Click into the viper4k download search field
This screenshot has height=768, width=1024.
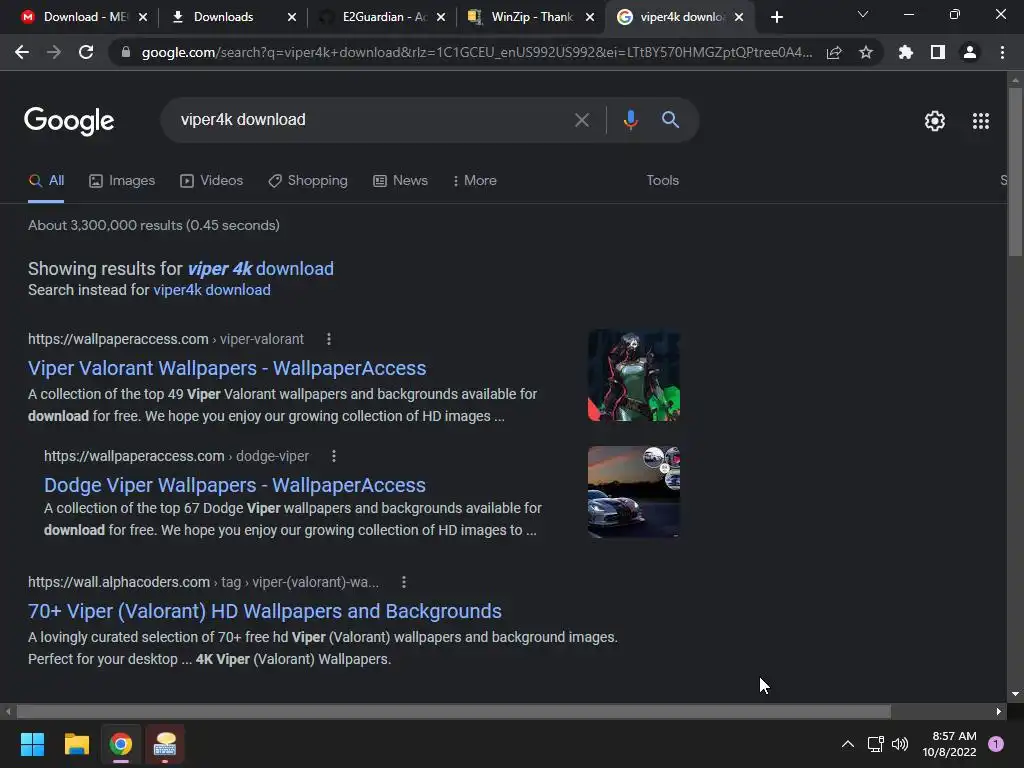pos(366,120)
